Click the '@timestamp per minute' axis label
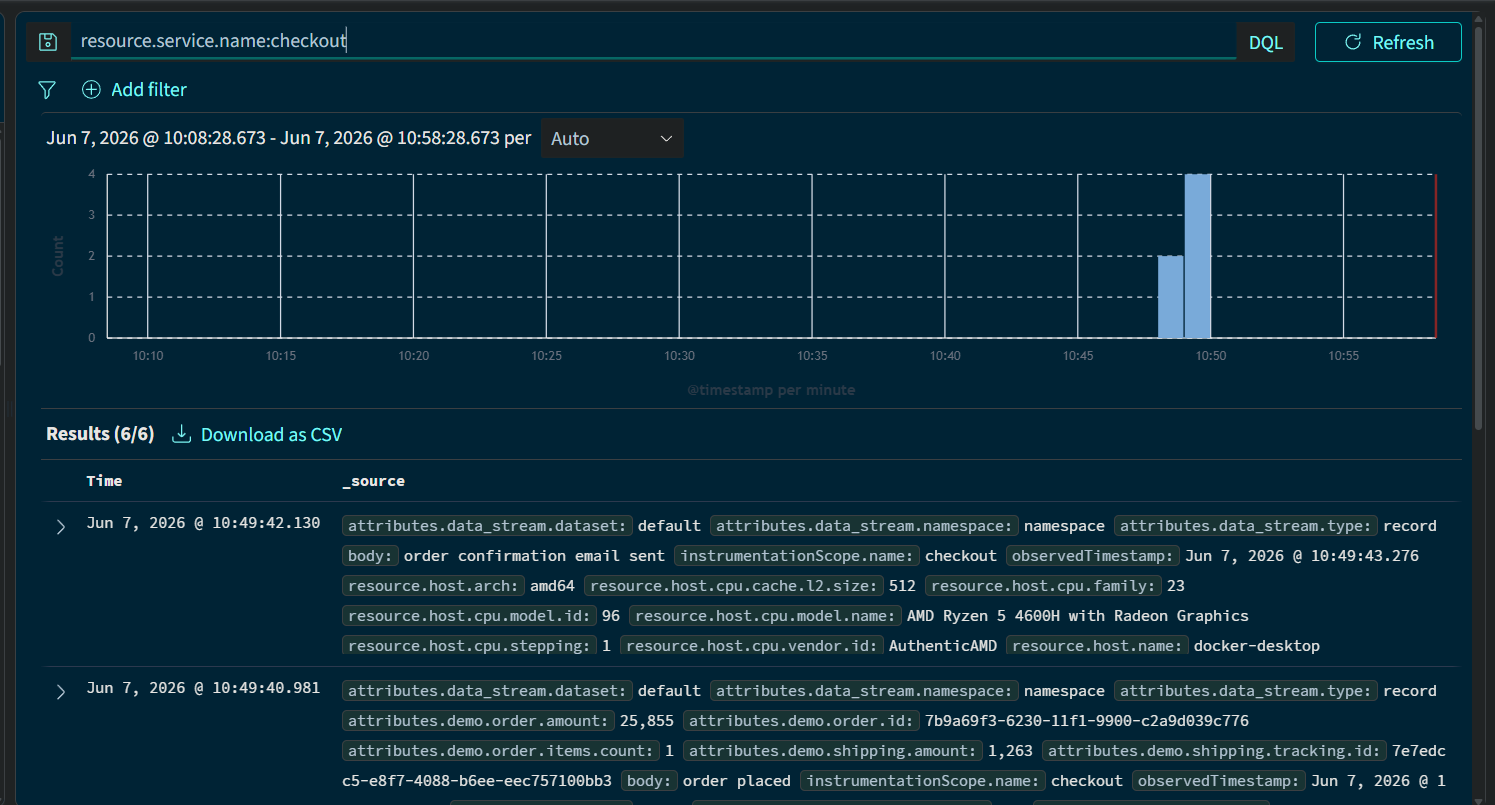Viewport: 1495px width, 805px height. tap(771, 390)
